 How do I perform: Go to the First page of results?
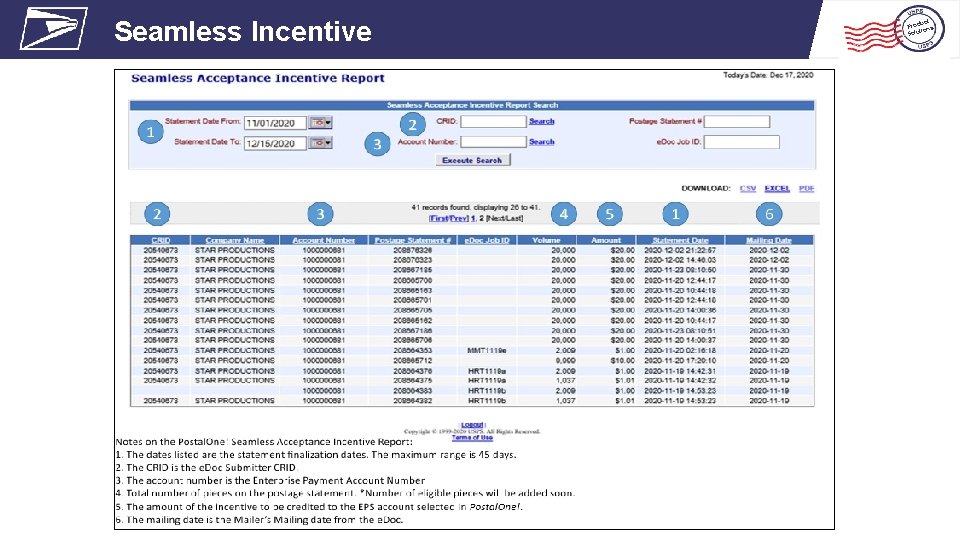439,218
